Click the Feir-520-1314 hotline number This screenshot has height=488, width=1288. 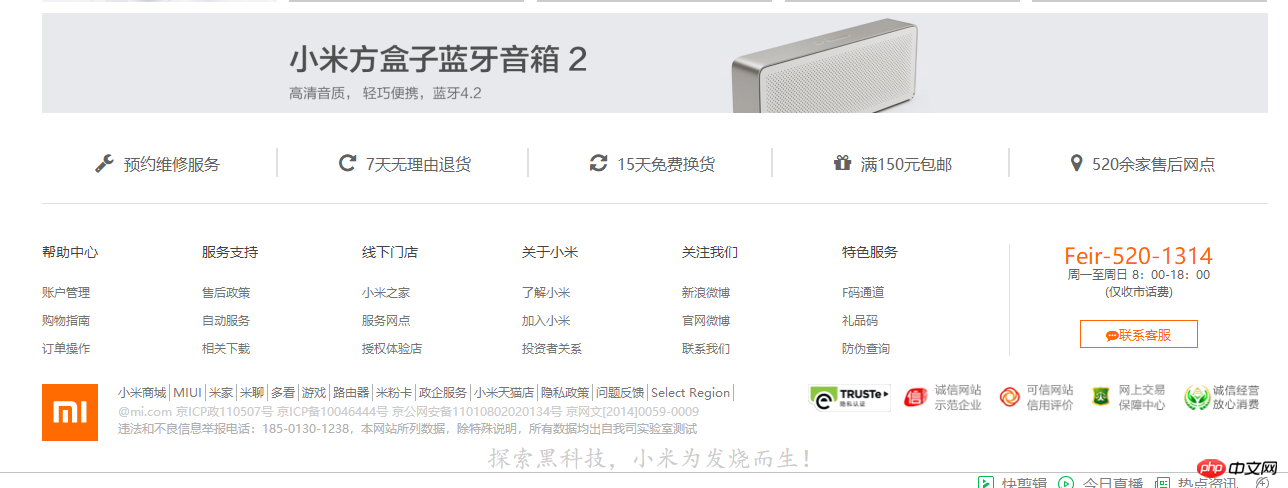pyautogui.click(x=1138, y=255)
